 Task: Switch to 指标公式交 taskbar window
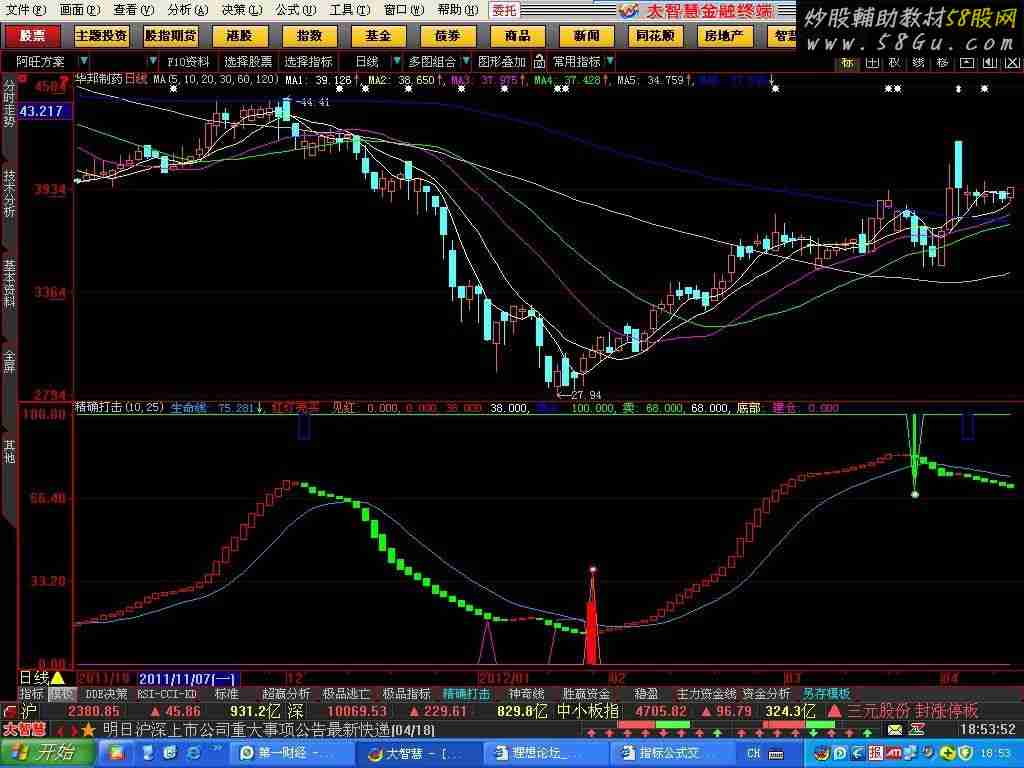coord(673,754)
